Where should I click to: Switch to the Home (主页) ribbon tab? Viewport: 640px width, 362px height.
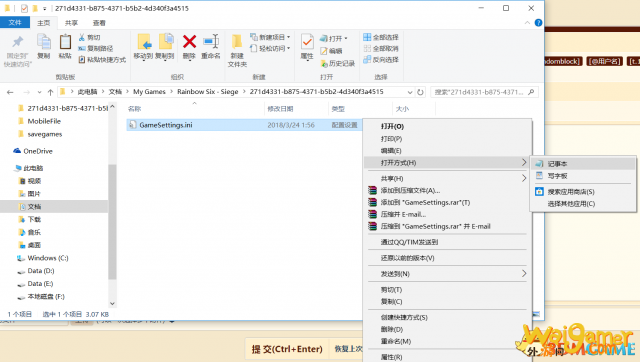43,23
